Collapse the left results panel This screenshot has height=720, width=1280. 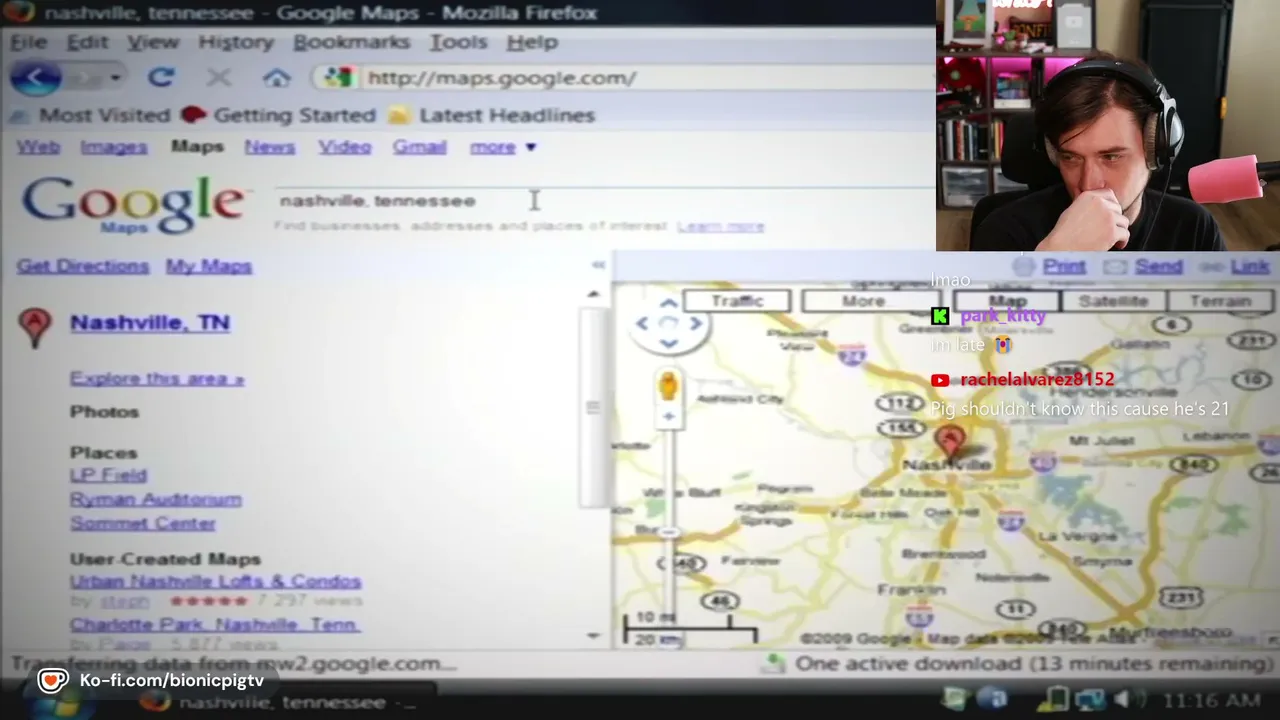(x=598, y=265)
